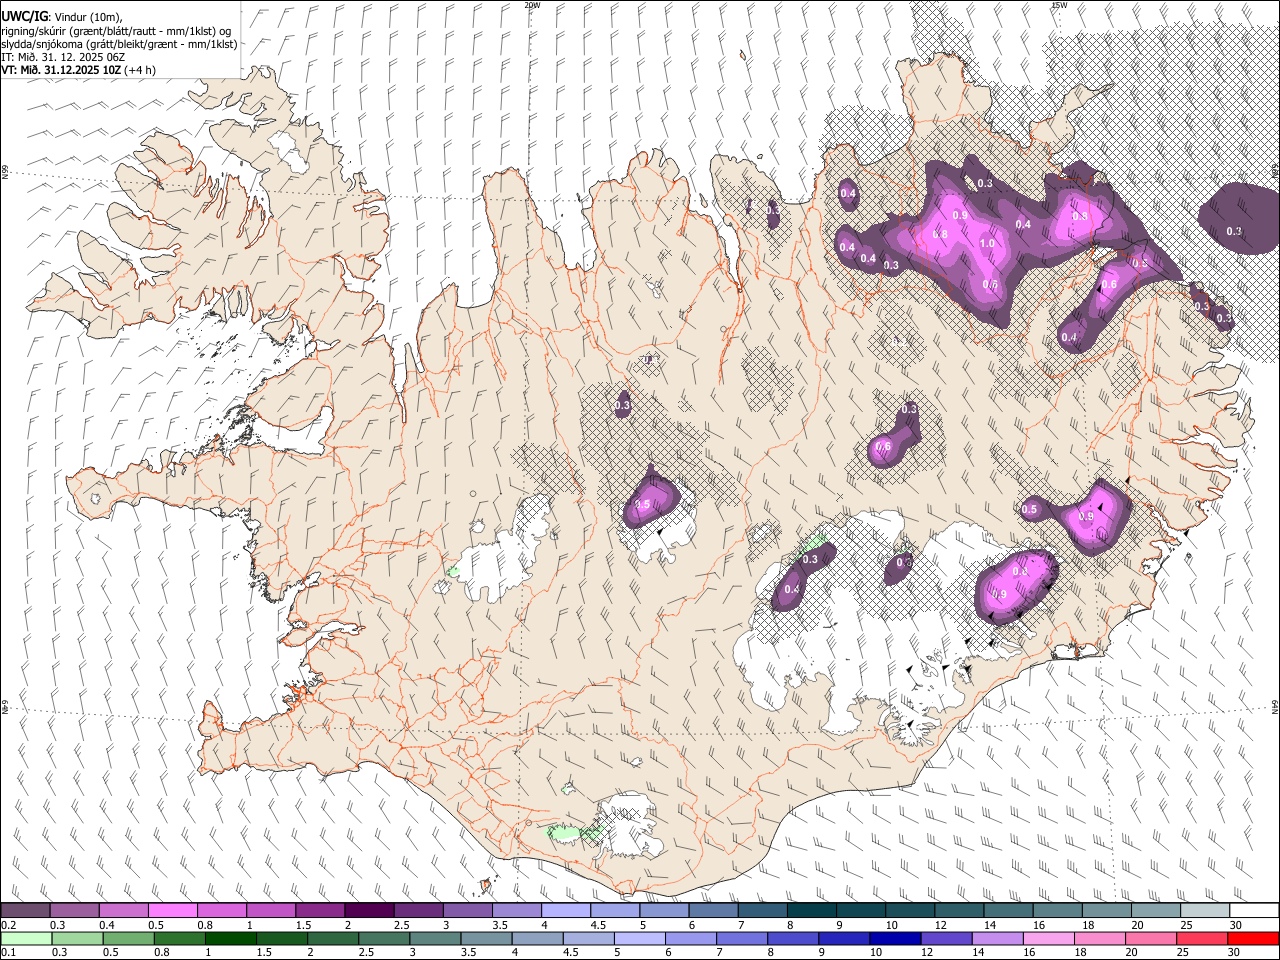The height and width of the screenshot is (960, 1280).
Task: Click the dark teal 8 upper legend swatch
Action: pos(810,911)
